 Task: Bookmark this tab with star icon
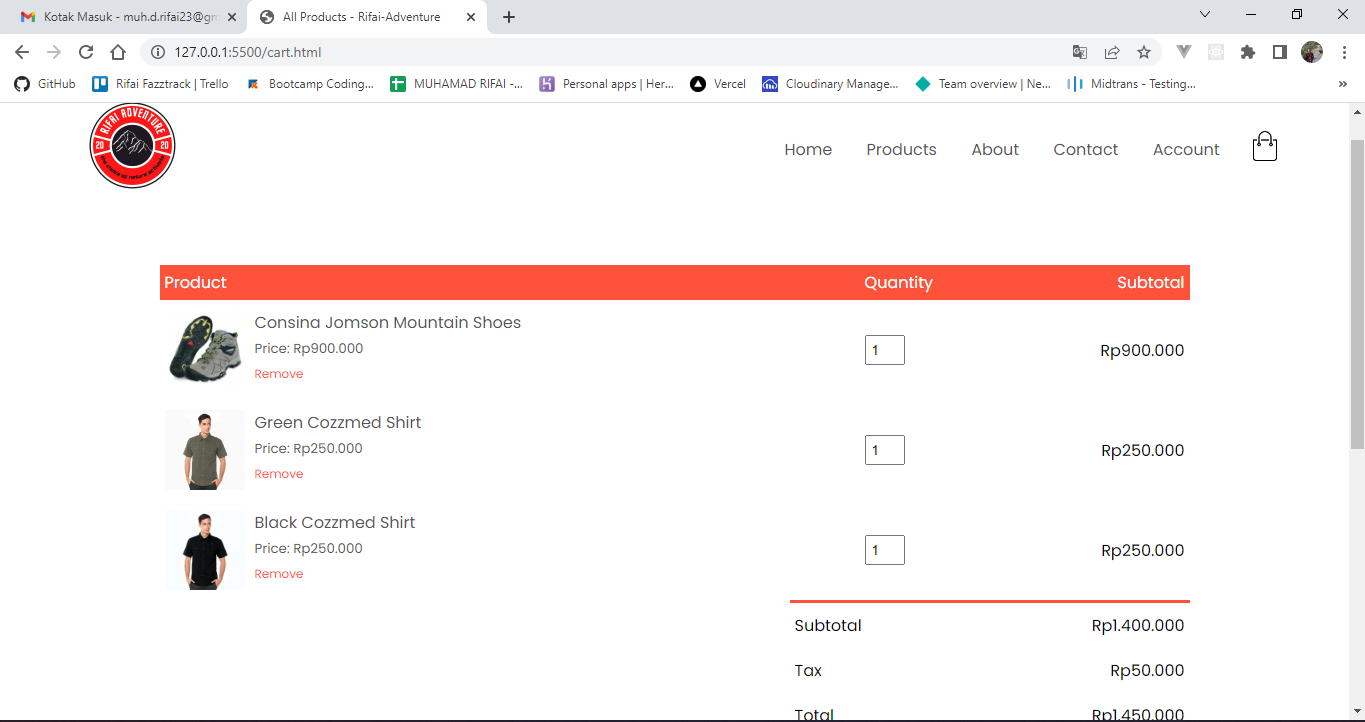point(1144,52)
